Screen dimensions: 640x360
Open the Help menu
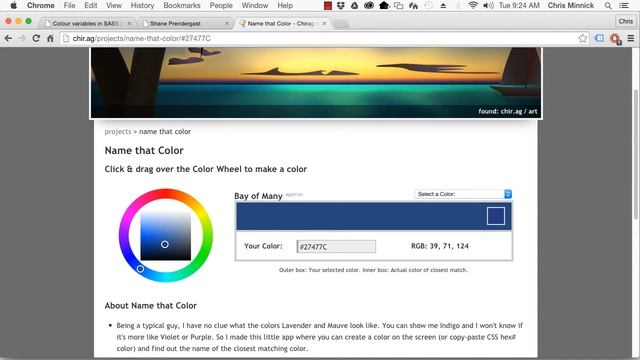[x=285, y=5]
